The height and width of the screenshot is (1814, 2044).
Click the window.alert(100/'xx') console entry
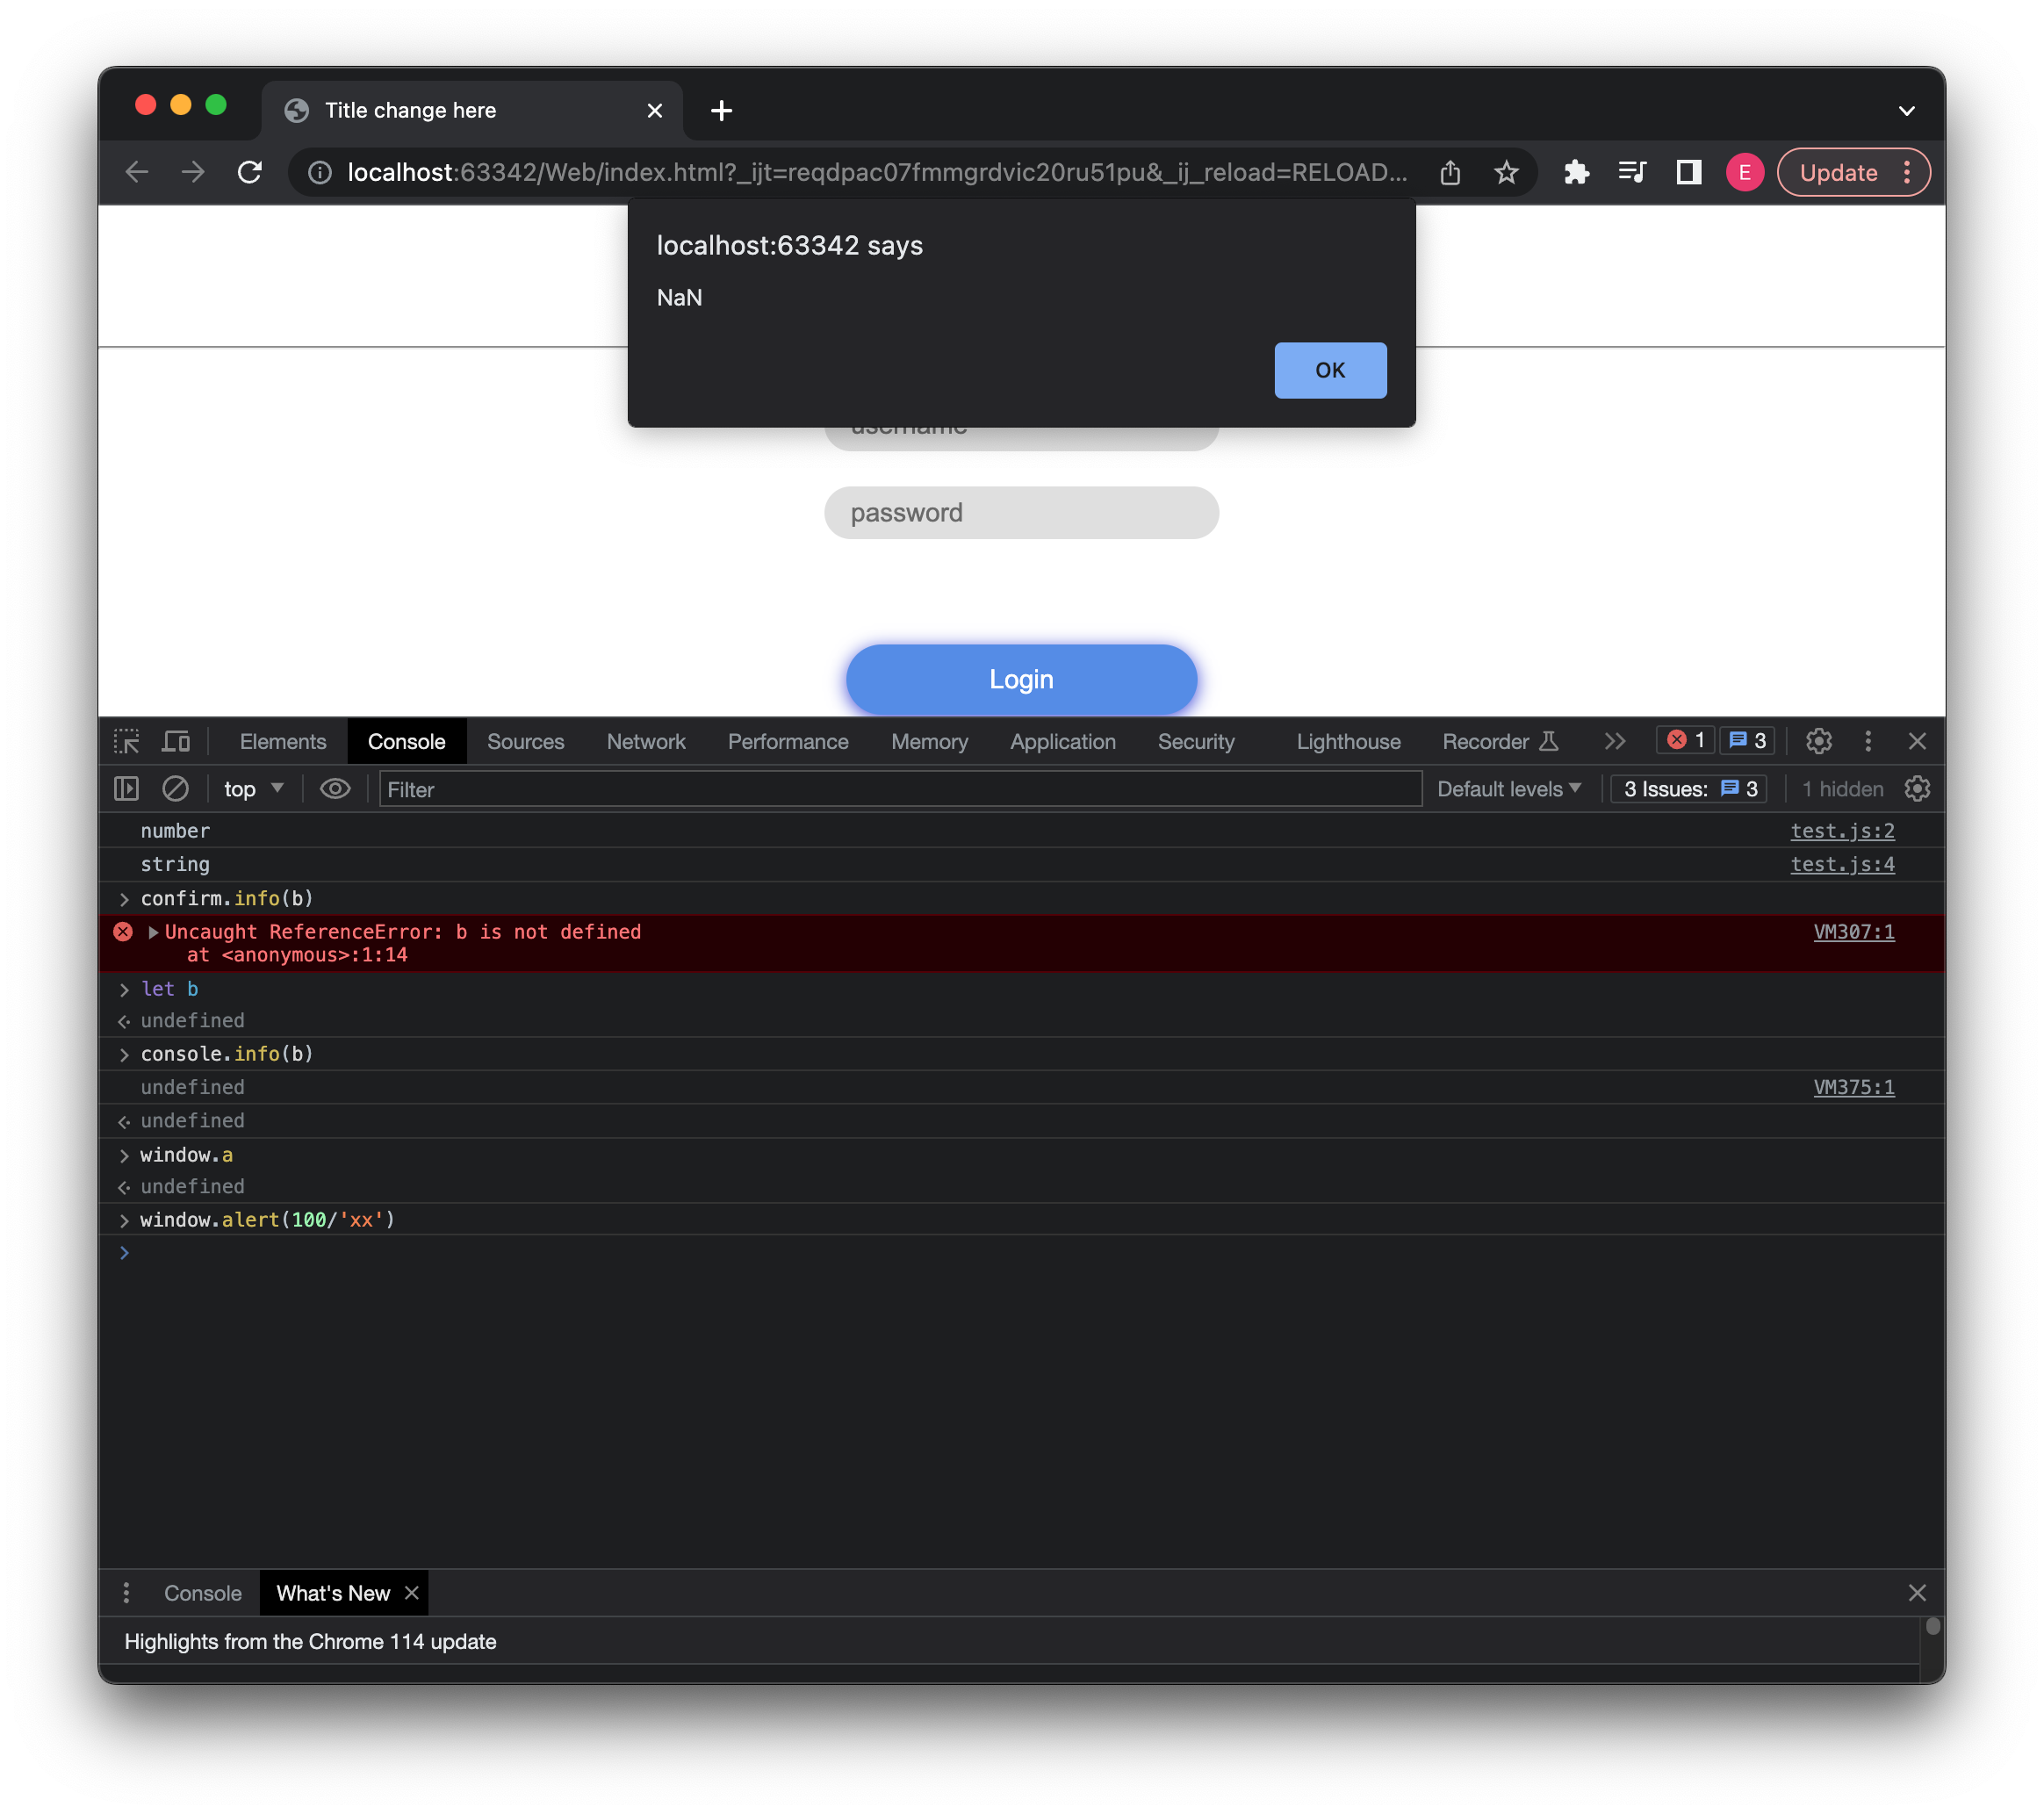tap(267, 1220)
